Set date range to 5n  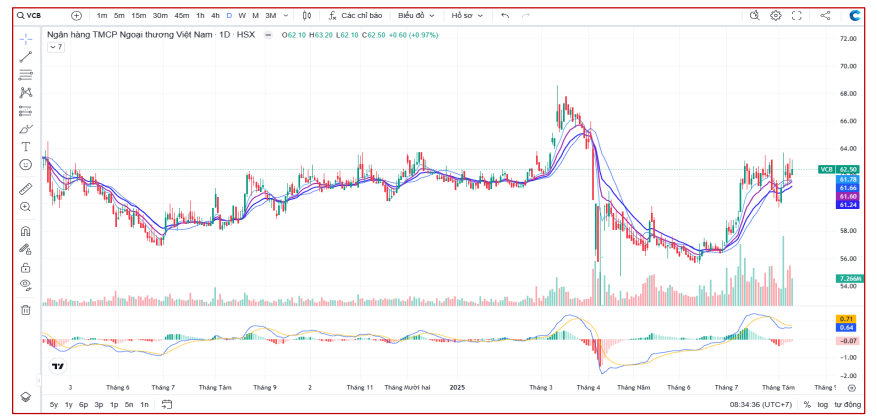click(129, 404)
